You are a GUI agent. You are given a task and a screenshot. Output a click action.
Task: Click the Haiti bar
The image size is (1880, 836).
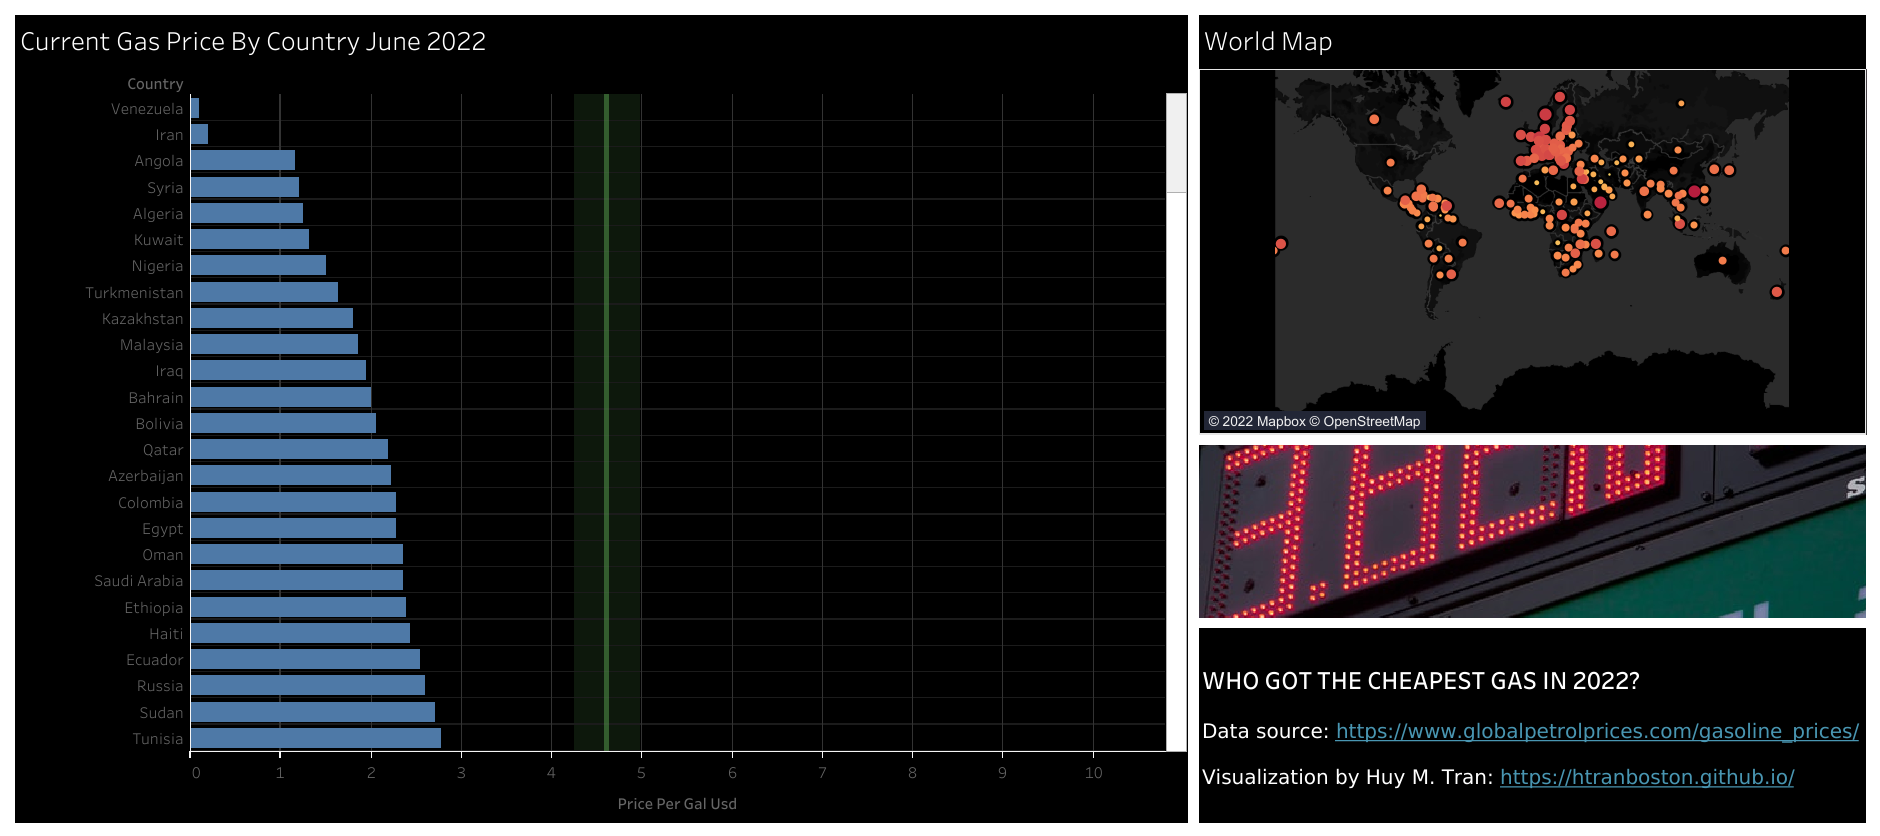(x=300, y=633)
